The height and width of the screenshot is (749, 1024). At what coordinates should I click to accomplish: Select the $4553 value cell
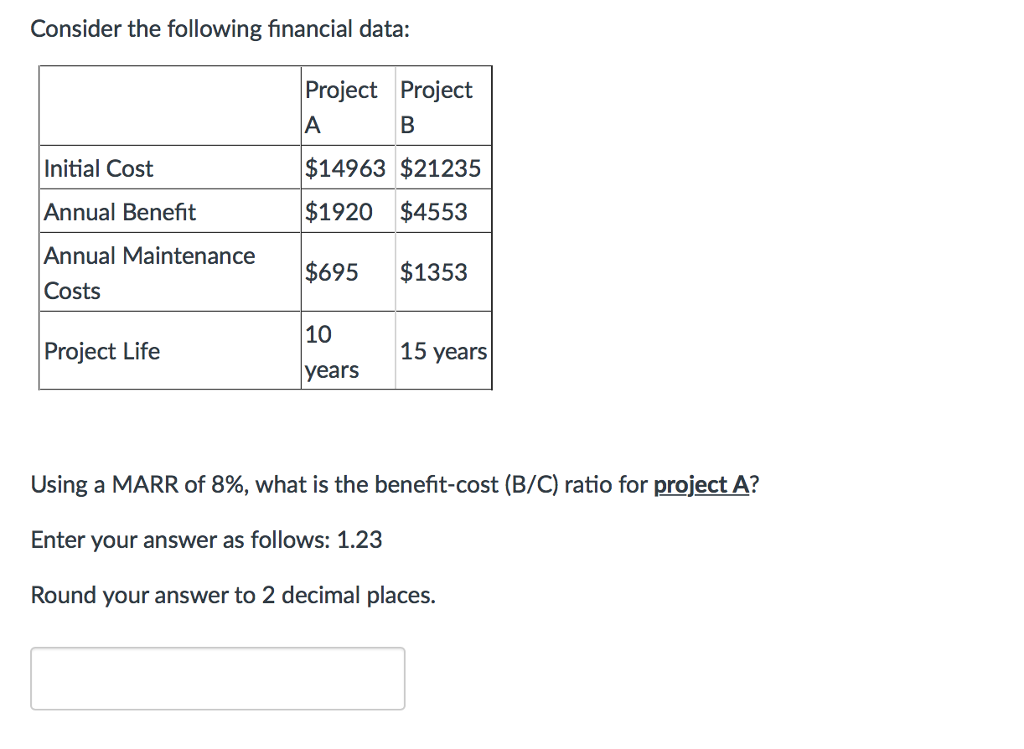click(432, 211)
